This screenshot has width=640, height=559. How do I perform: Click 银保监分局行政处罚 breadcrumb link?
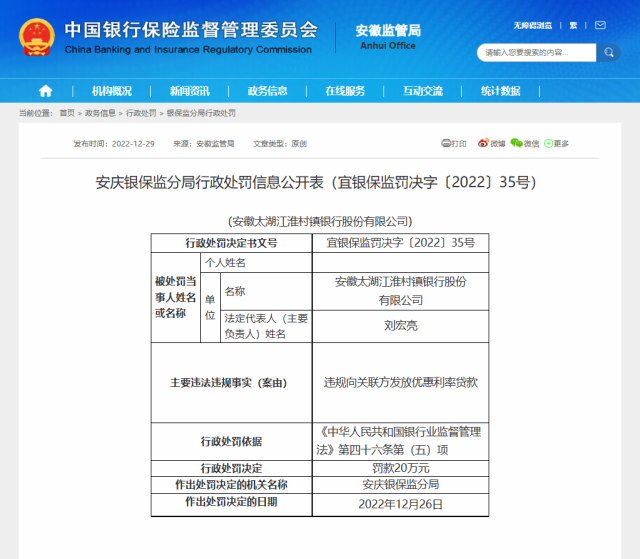[201, 113]
